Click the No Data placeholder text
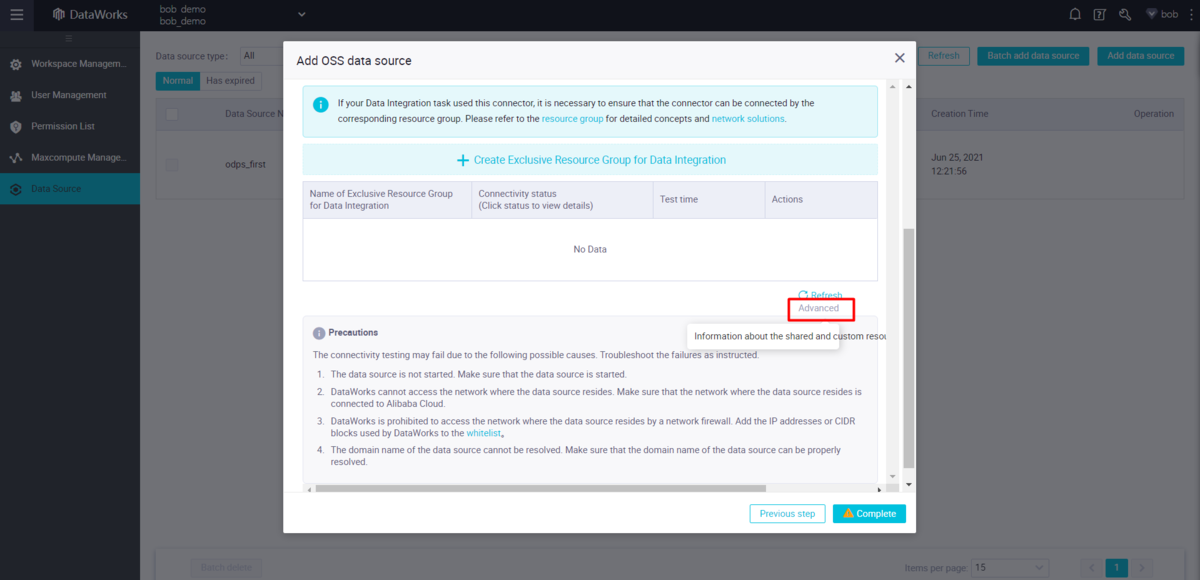Screen dimensions: 1200x580 [x=590, y=249]
